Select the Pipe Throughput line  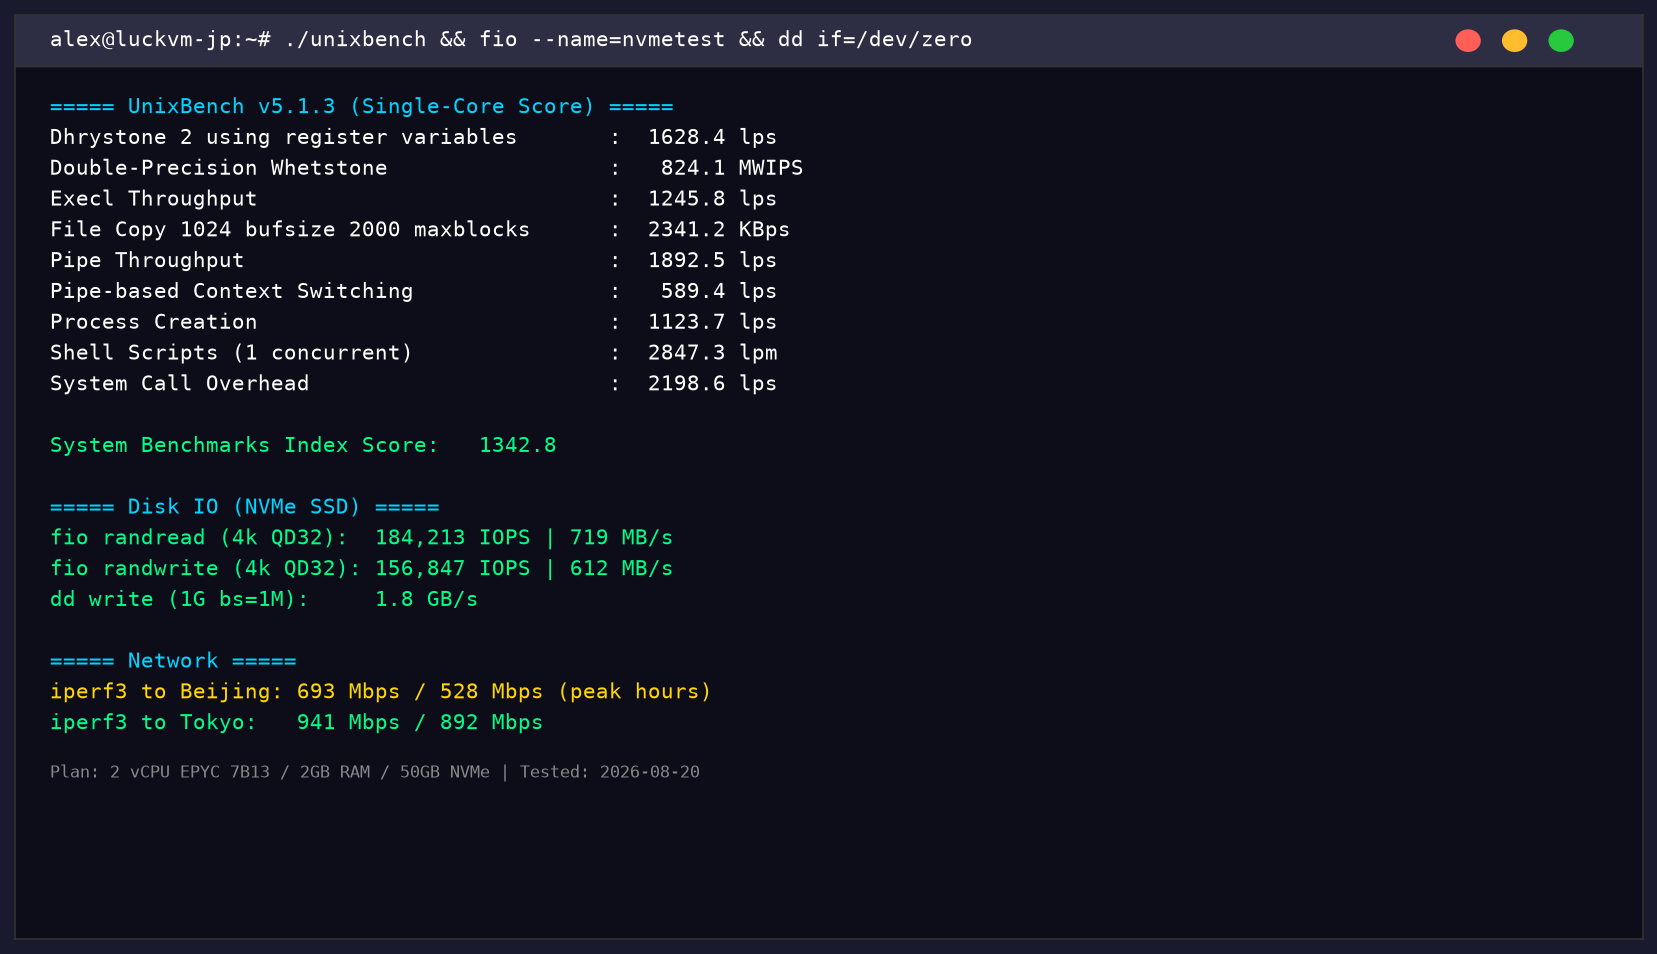click(x=413, y=260)
